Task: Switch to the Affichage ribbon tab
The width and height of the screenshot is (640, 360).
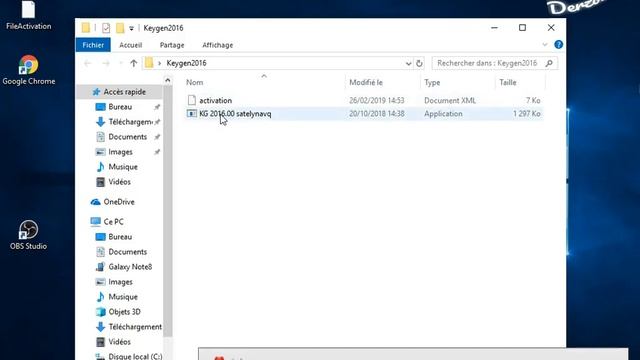Action: tap(218, 45)
